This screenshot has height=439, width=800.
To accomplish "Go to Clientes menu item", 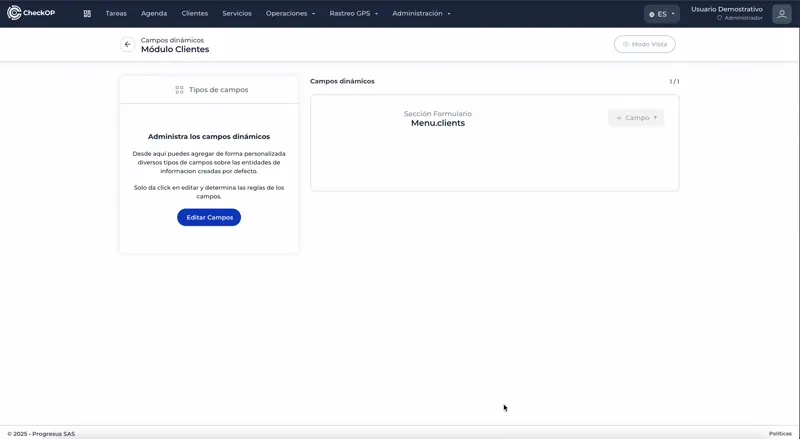I will point(195,13).
